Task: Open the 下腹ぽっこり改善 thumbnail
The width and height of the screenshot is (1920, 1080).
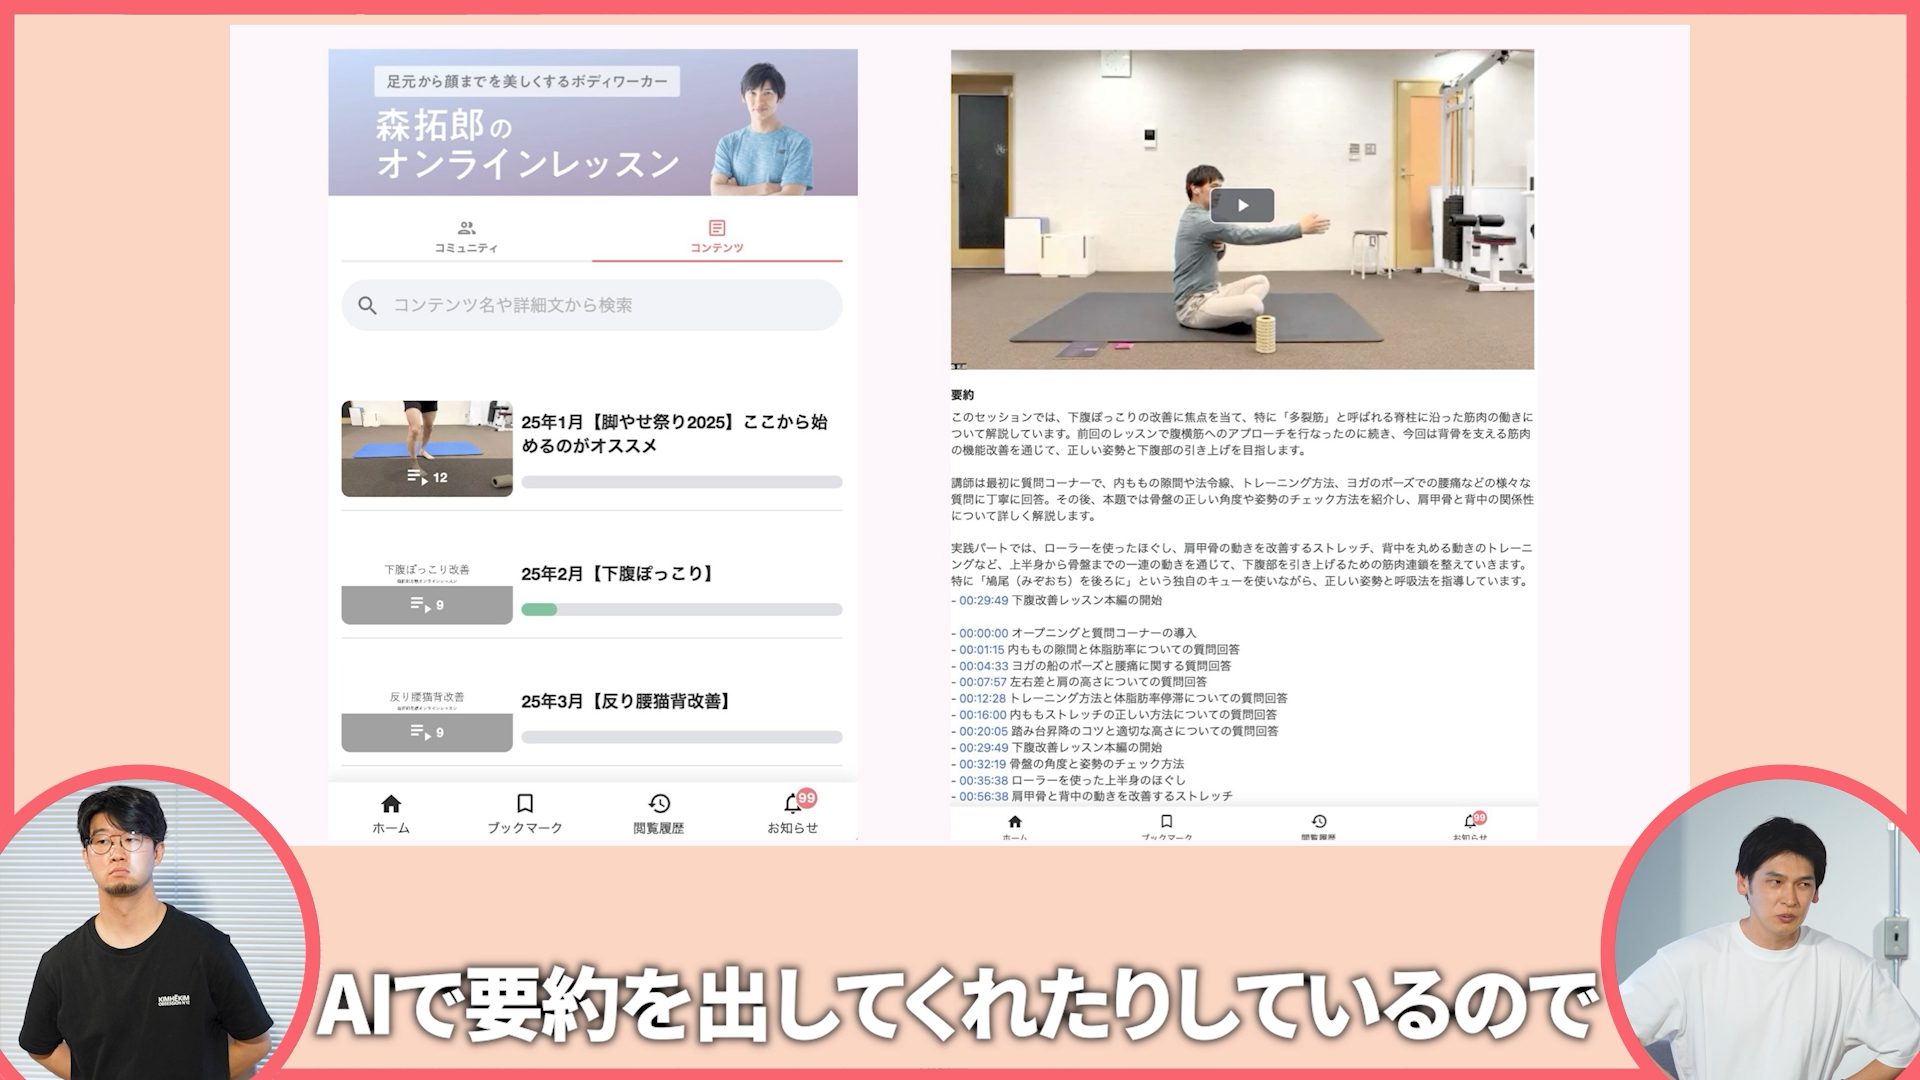Action: 427,591
